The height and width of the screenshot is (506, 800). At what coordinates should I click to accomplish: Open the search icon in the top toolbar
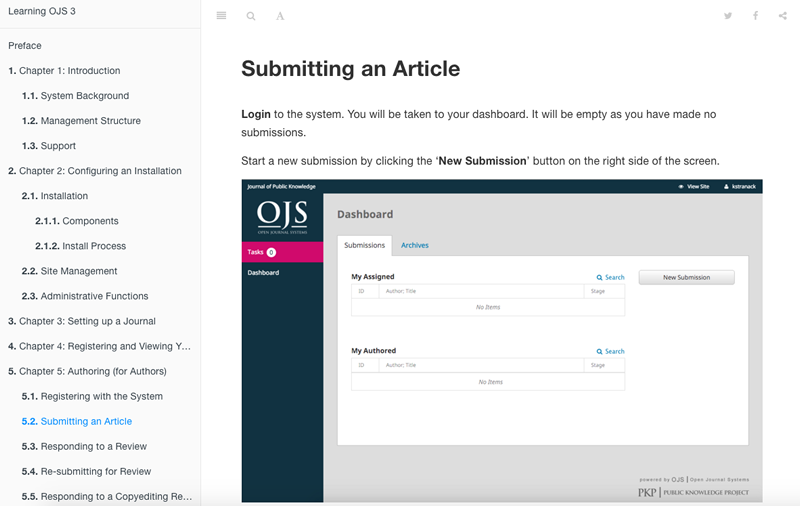click(x=251, y=16)
